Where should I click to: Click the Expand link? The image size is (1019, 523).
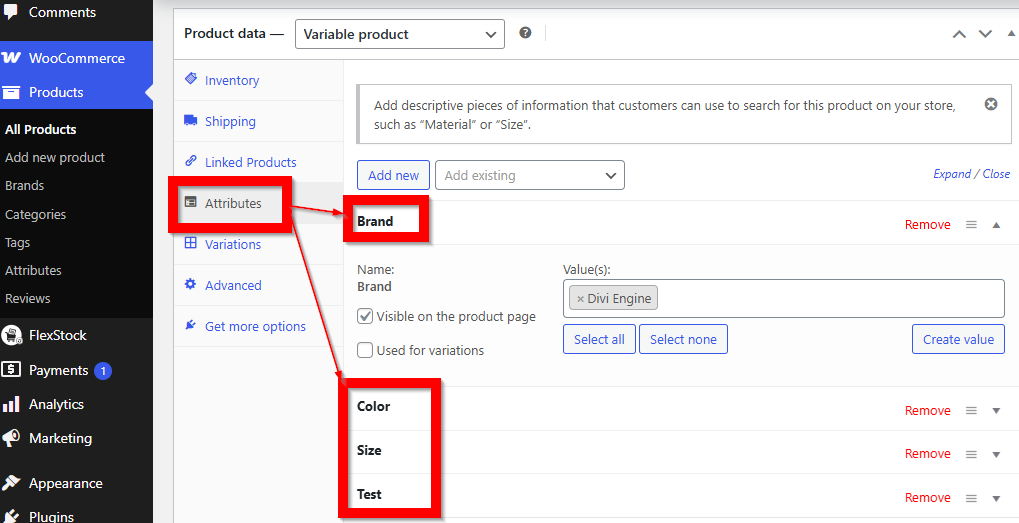(x=952, y=173)
